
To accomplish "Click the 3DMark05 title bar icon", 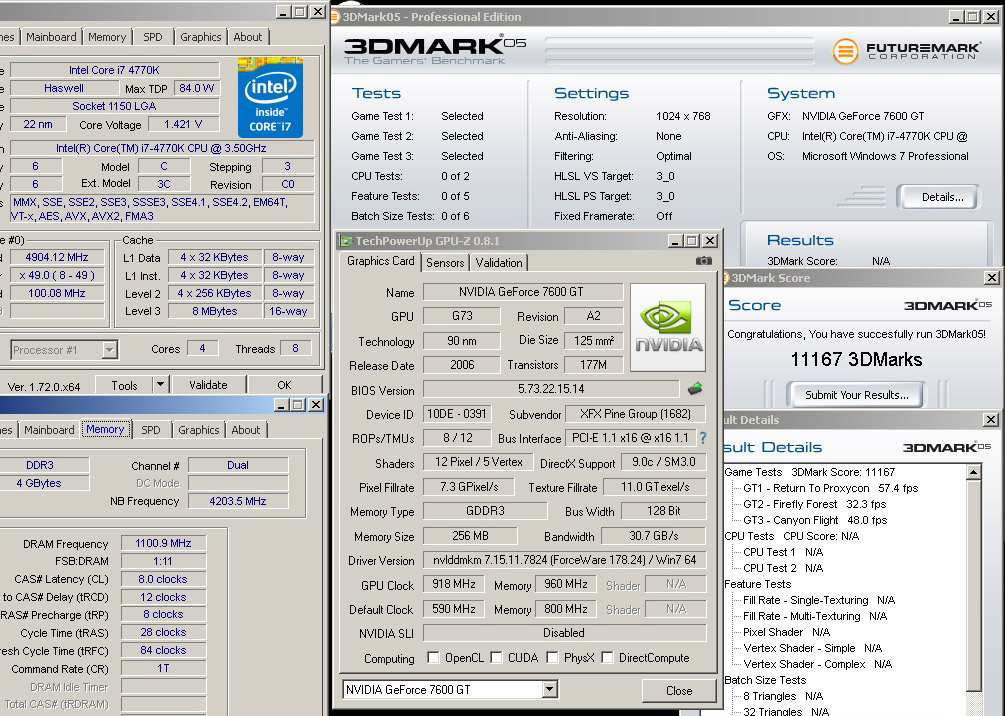I will click(336, 17).
